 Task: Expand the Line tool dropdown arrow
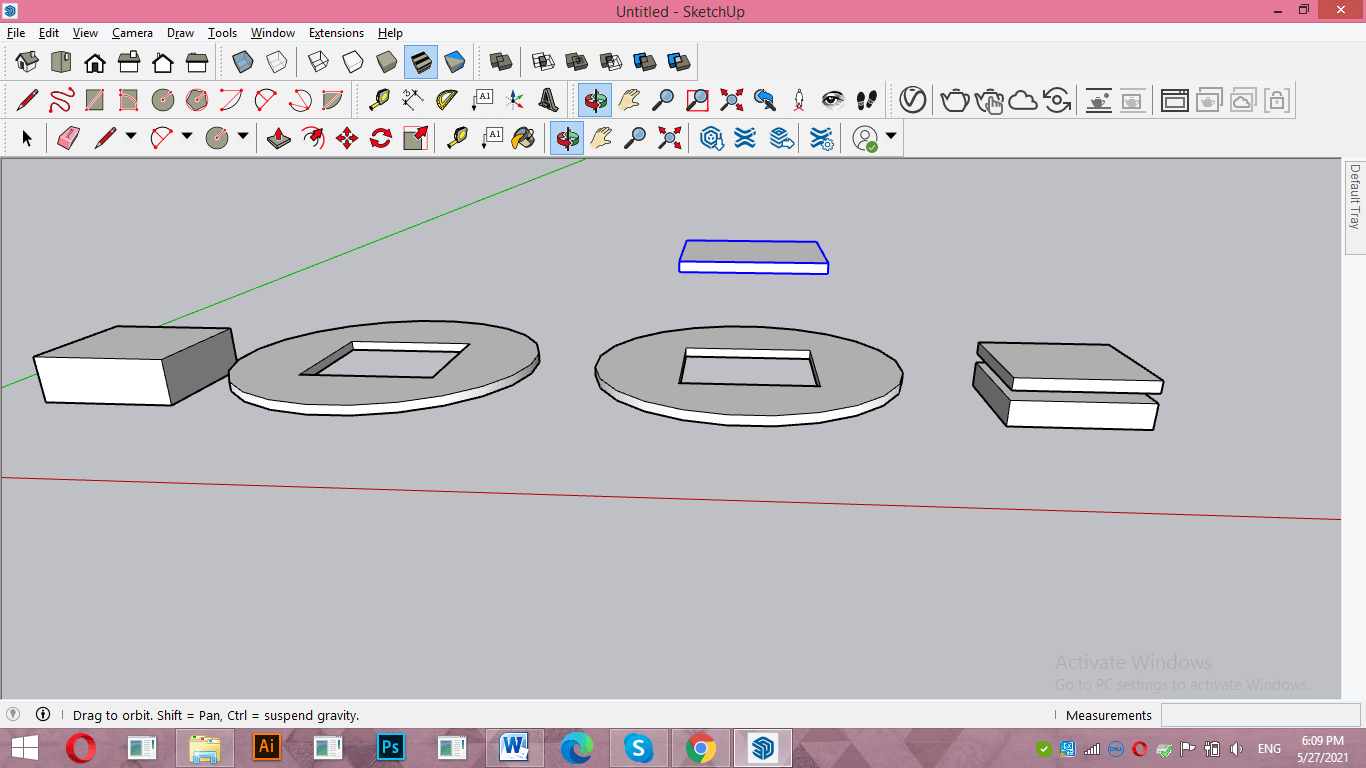[130, 136]
